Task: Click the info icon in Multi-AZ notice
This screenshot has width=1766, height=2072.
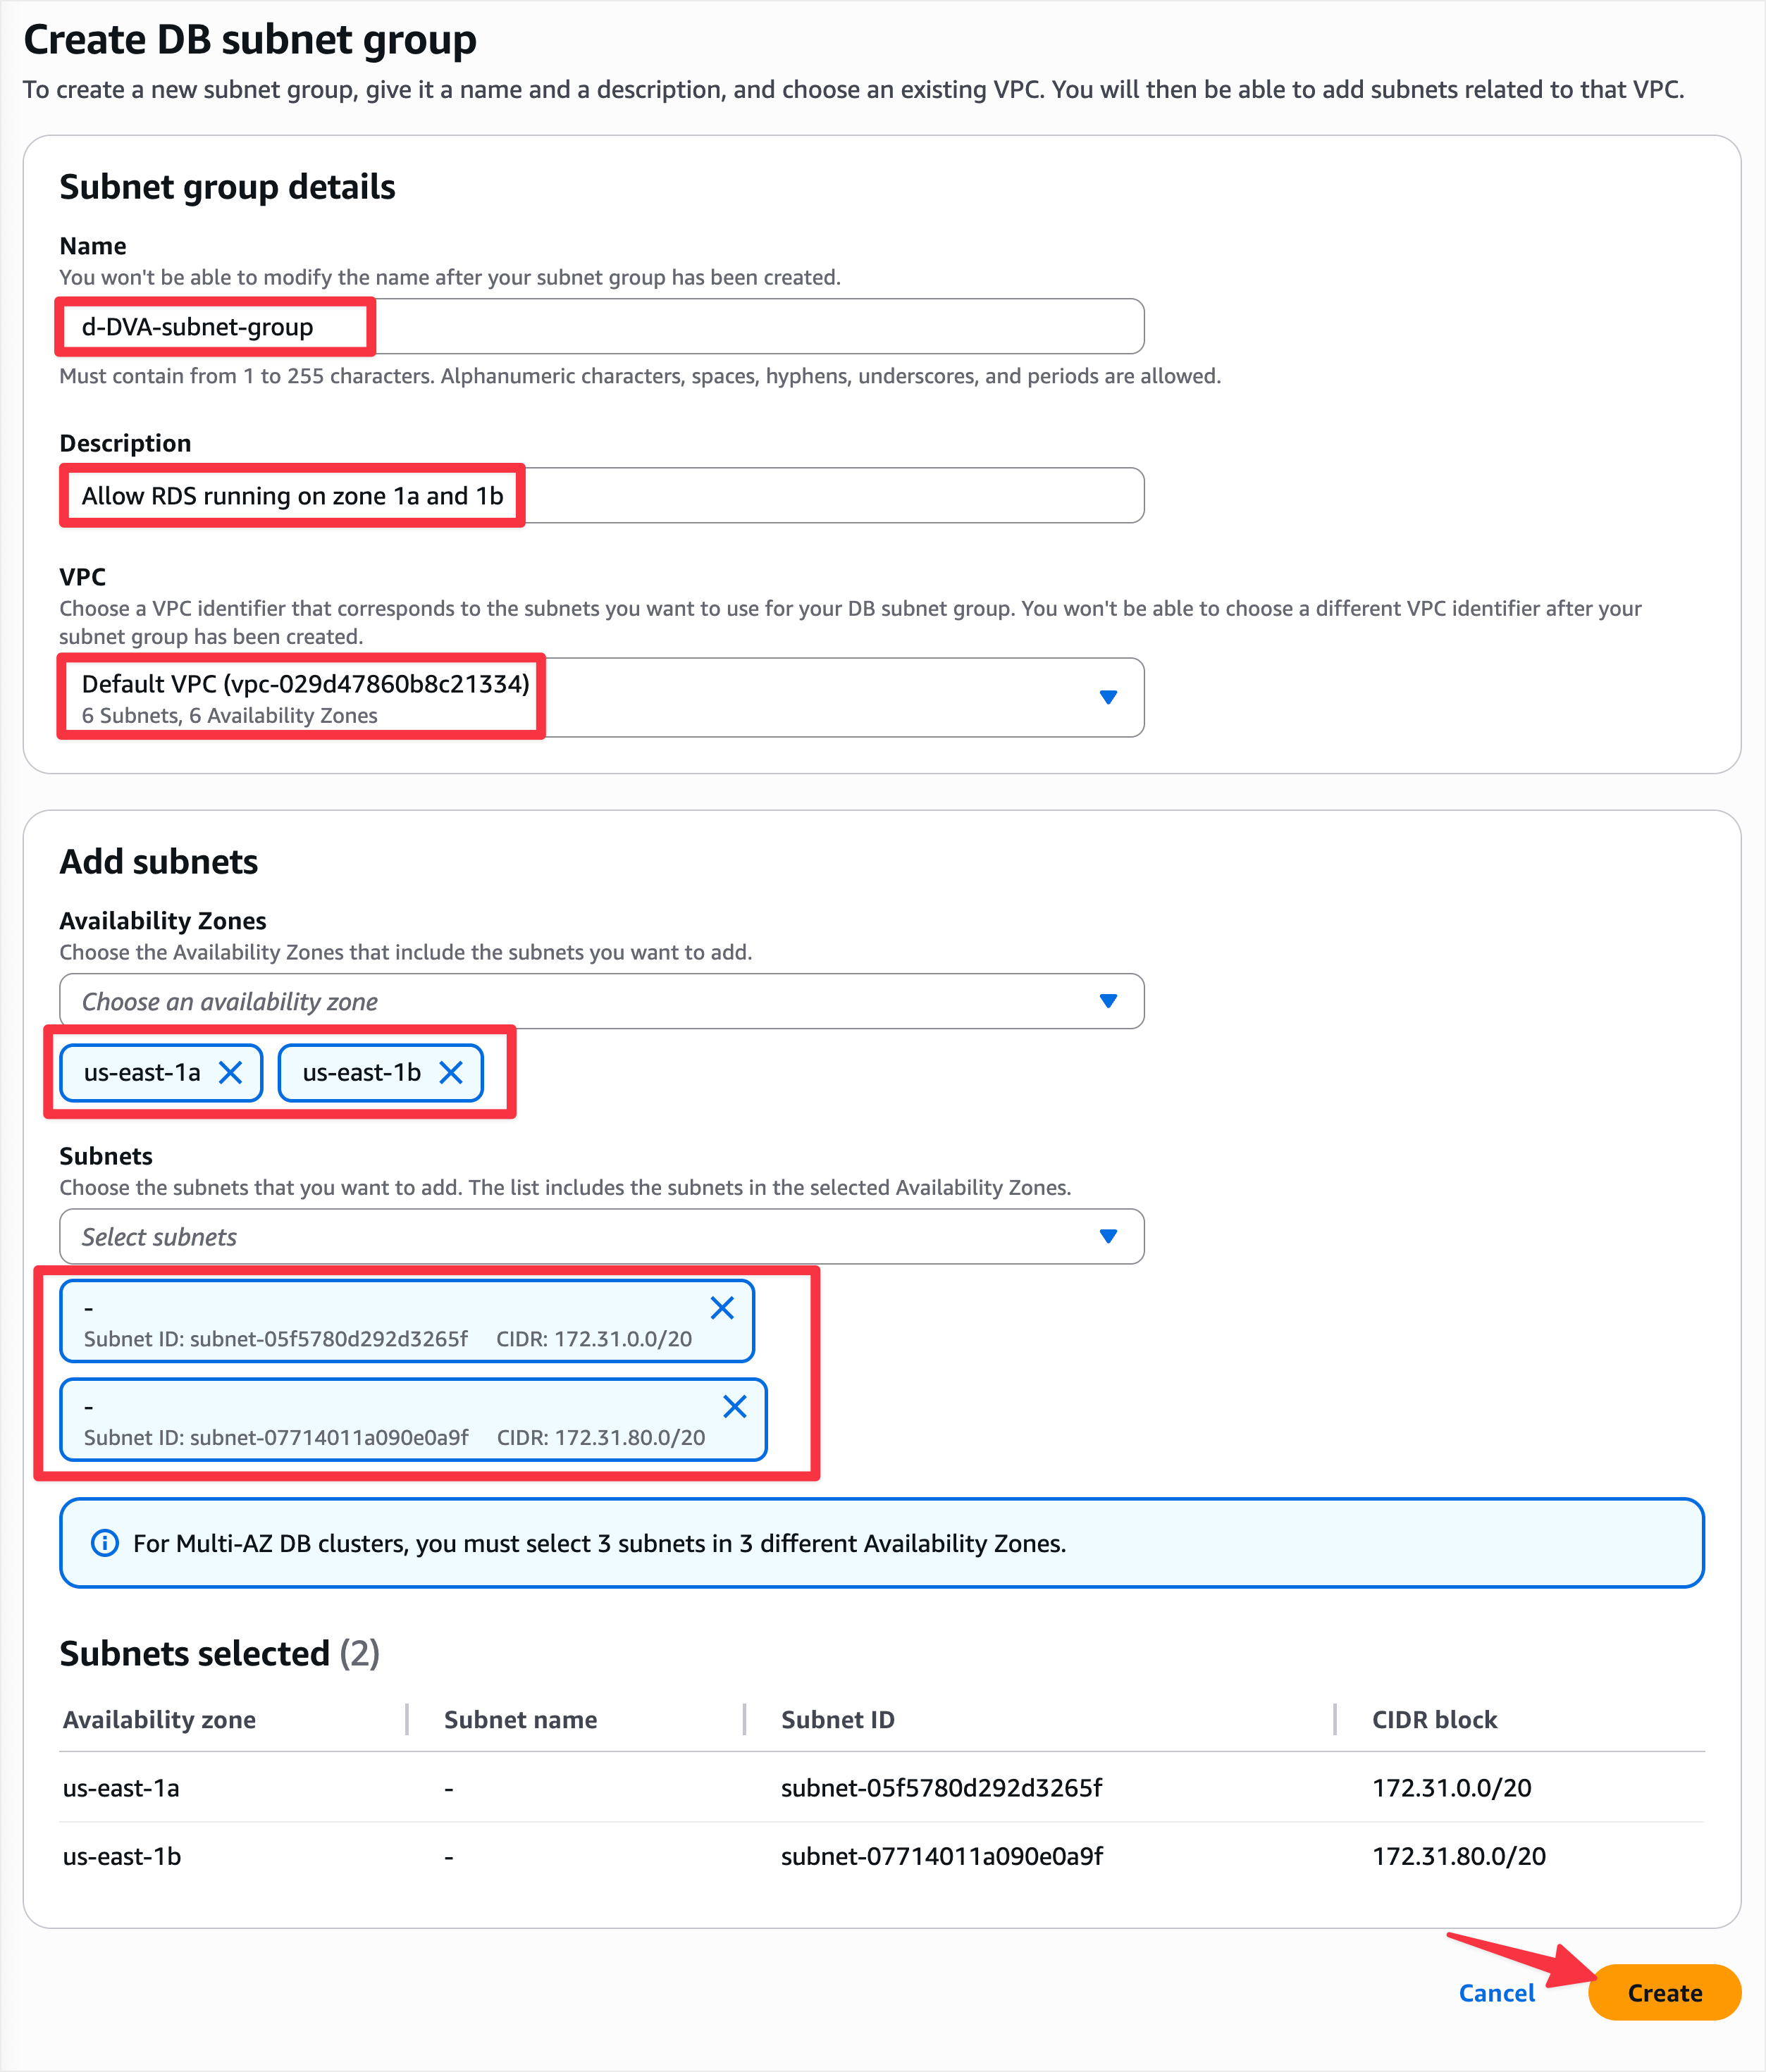Action: coord(104,1543)
